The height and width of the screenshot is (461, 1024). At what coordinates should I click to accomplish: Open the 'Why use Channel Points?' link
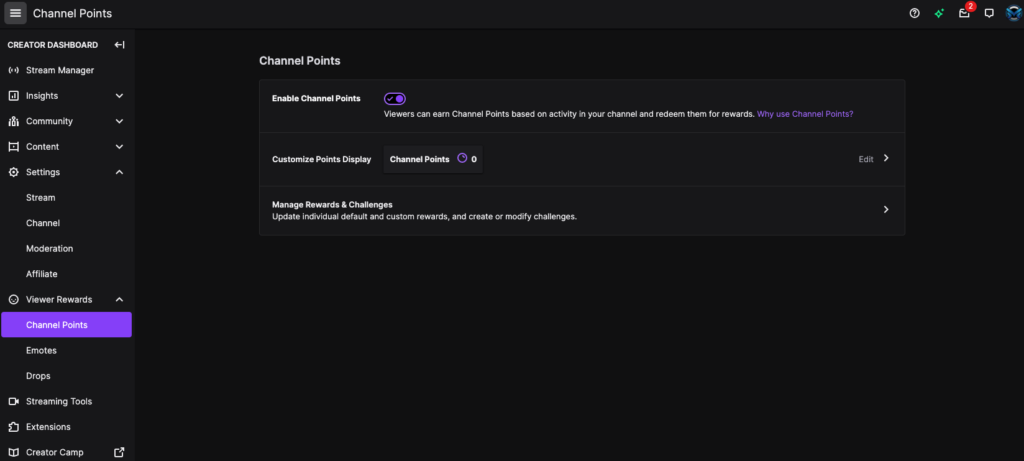coord(804,114)
